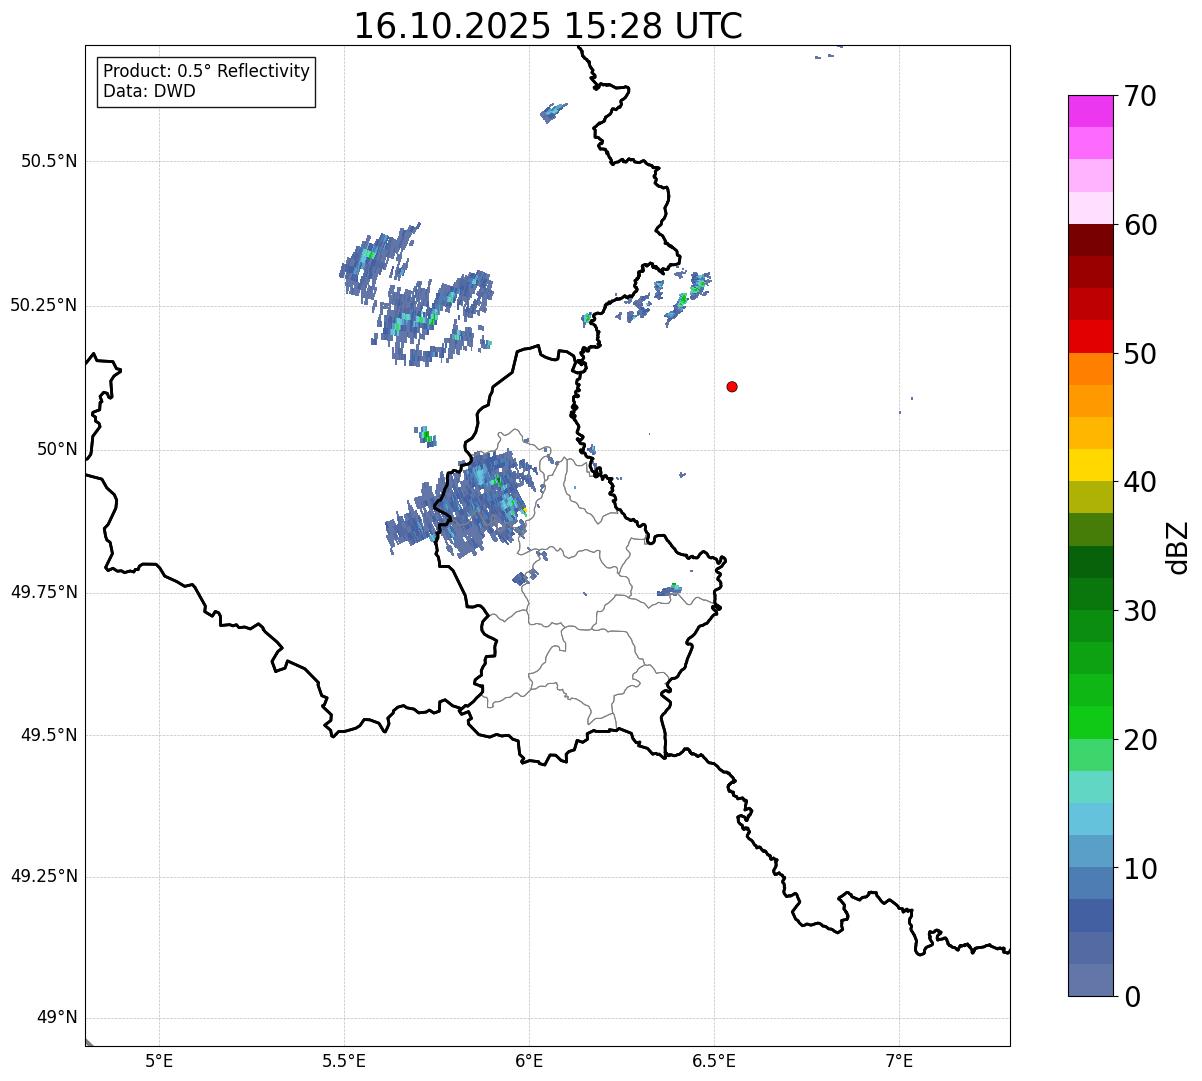The width and height of the screenshot is (1202, 1081).
Task: Click the 5.5°E longitude label
Action: coord(344,1061)
